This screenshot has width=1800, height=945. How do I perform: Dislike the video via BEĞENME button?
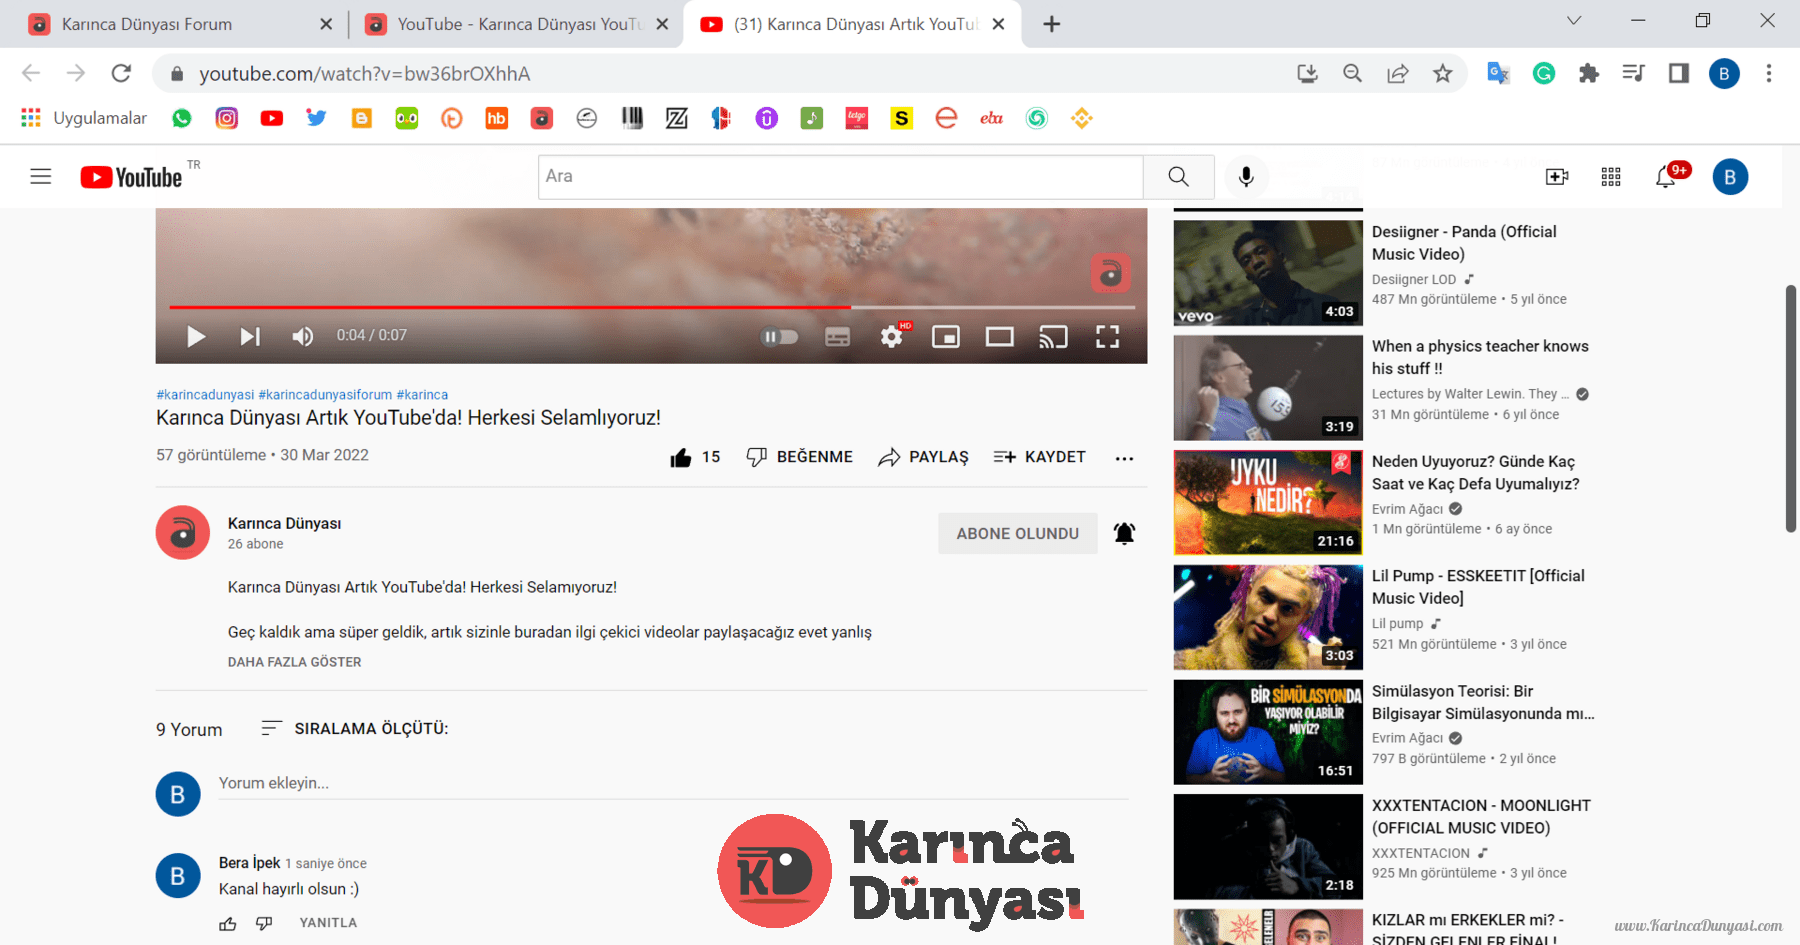point(800,457)
